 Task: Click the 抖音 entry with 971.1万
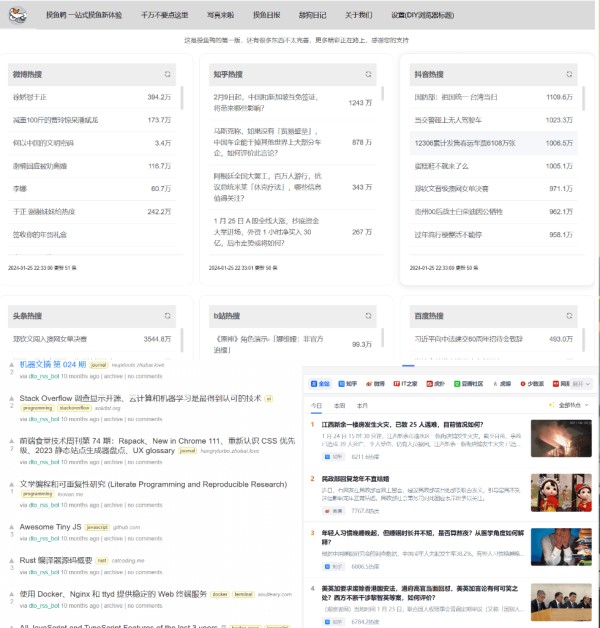point(493,189)
